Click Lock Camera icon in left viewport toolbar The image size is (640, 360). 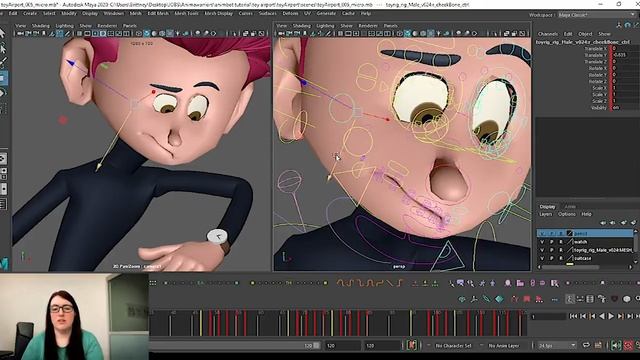click(29, 33)
